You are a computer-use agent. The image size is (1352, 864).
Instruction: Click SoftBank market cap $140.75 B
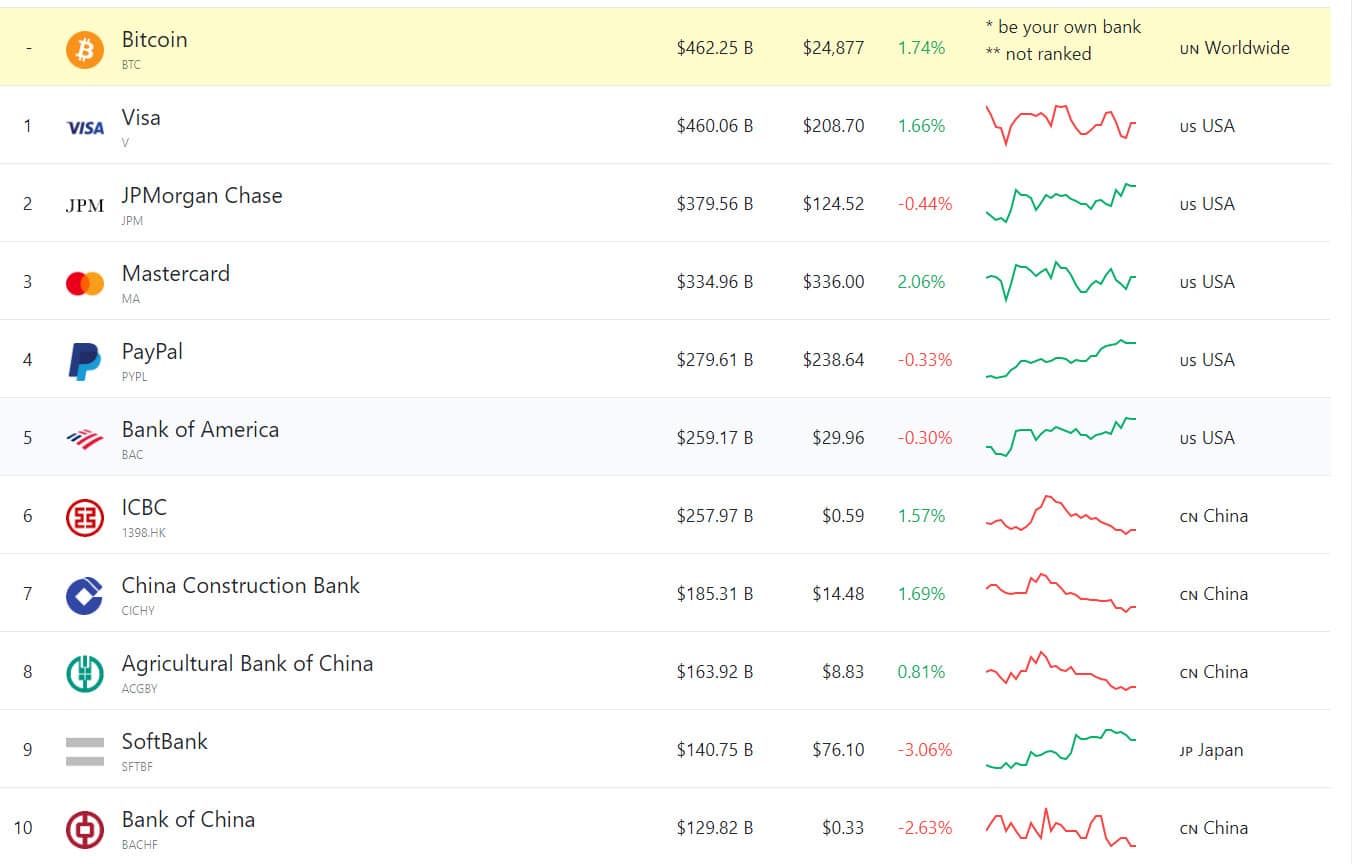[x=715, y=749]
